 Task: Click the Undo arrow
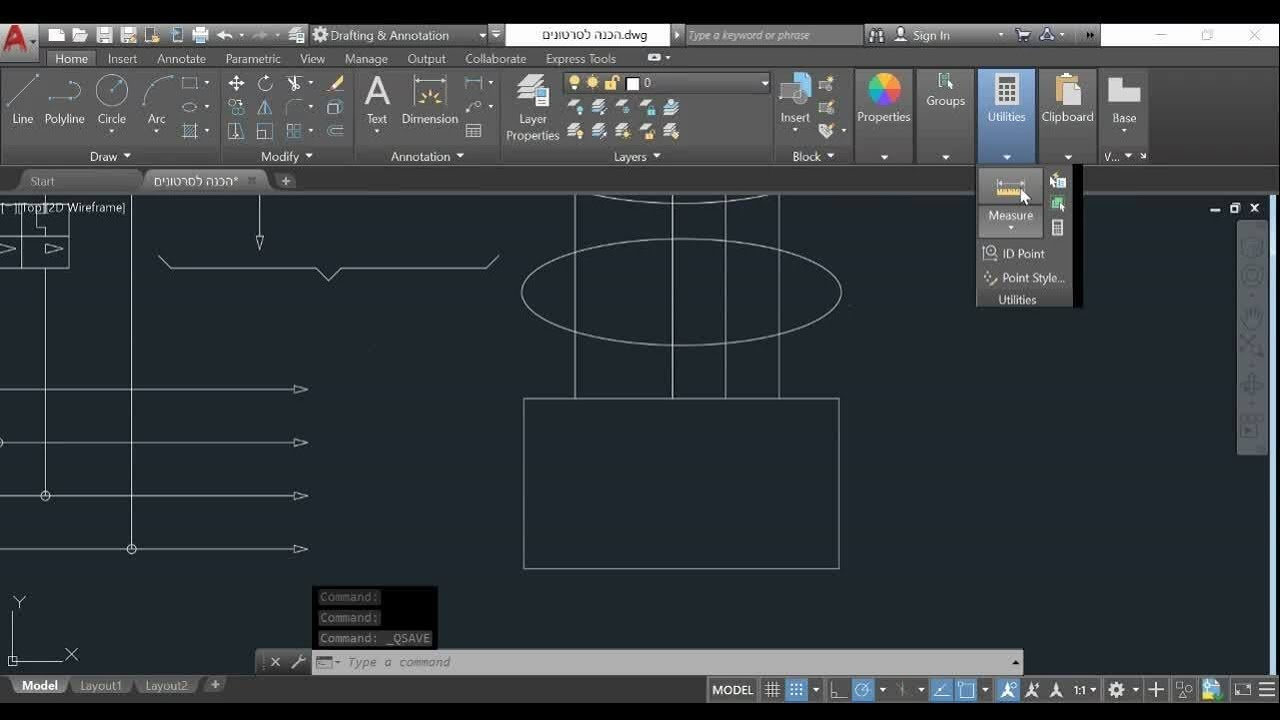(224, 35)
